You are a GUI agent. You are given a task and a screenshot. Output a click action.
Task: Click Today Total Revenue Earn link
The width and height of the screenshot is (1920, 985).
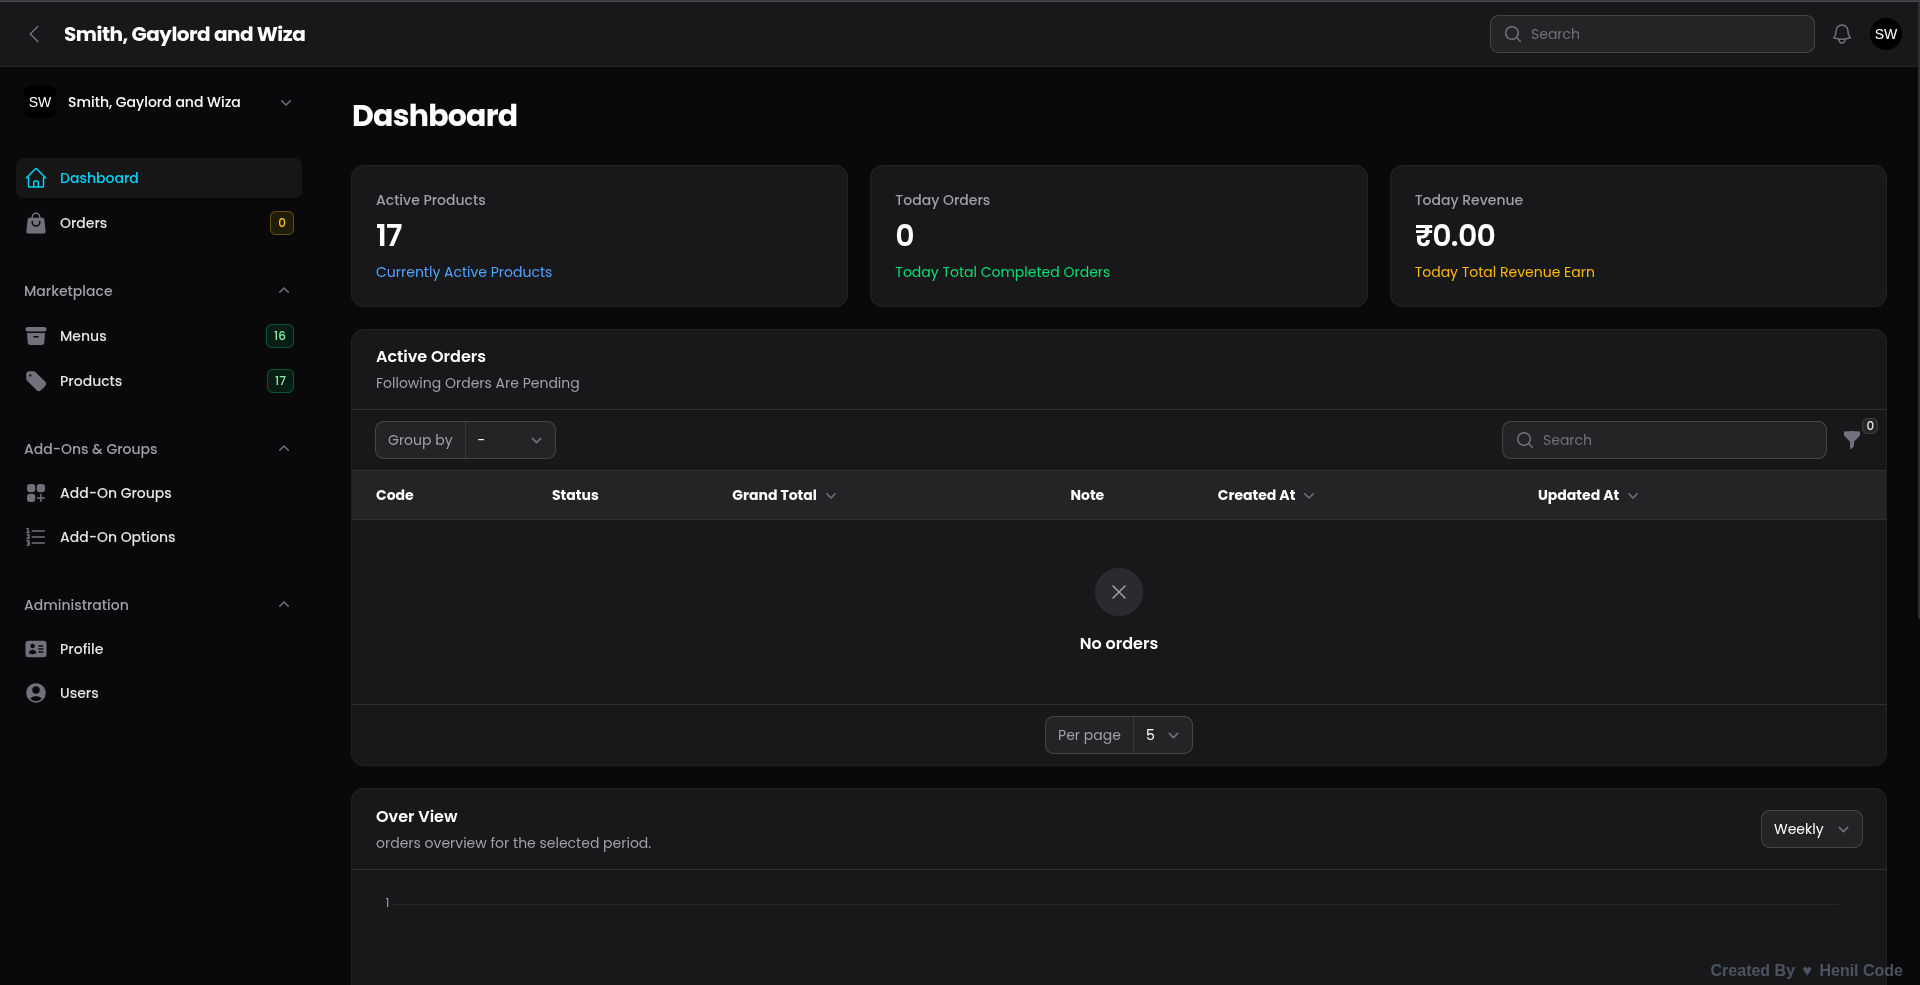point(1504,272)
